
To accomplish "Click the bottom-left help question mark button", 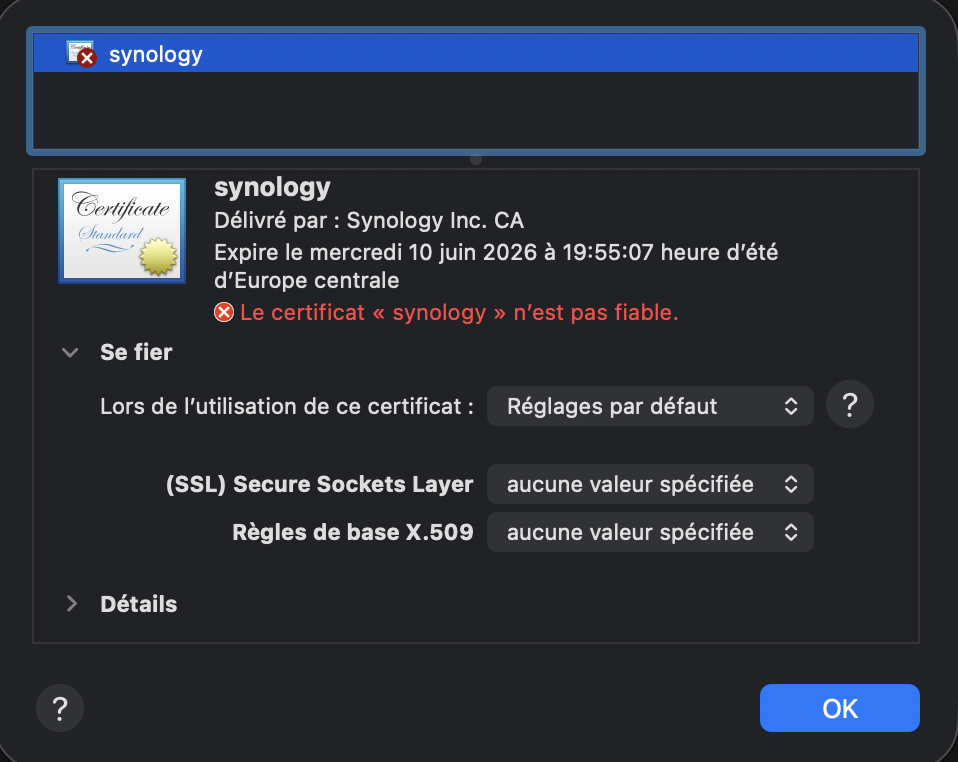I will 60,709.
